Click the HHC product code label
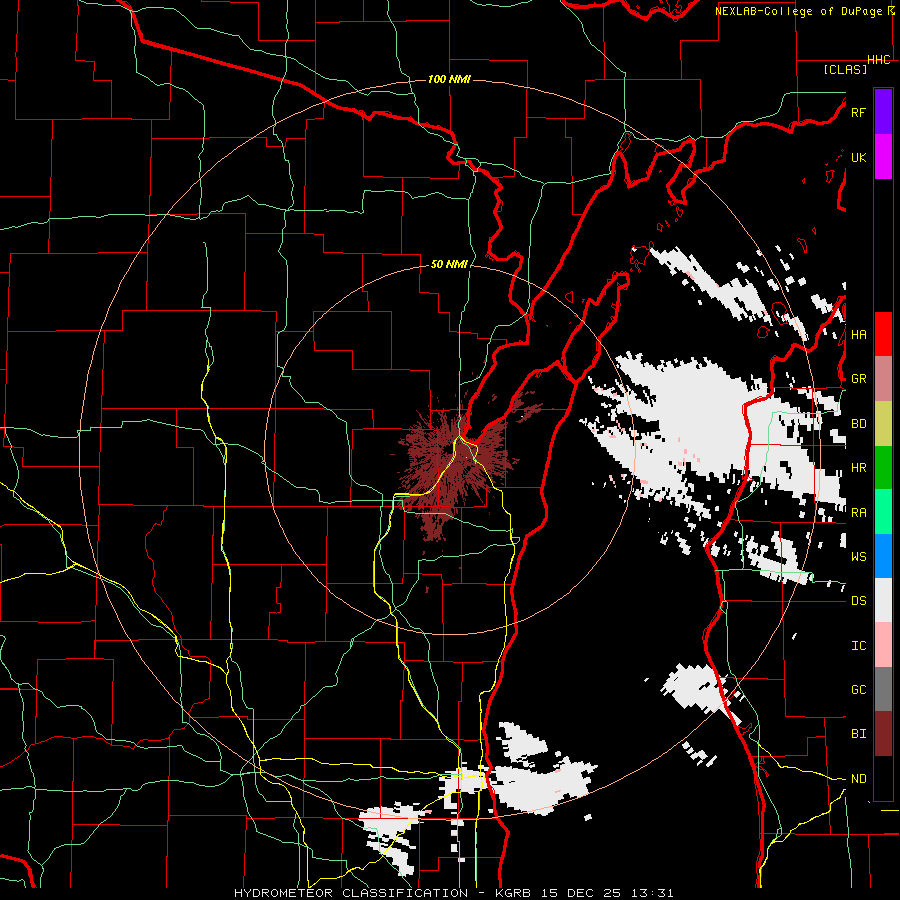The image size is (900, 900). pyautogui.click(x=879, y=60)
